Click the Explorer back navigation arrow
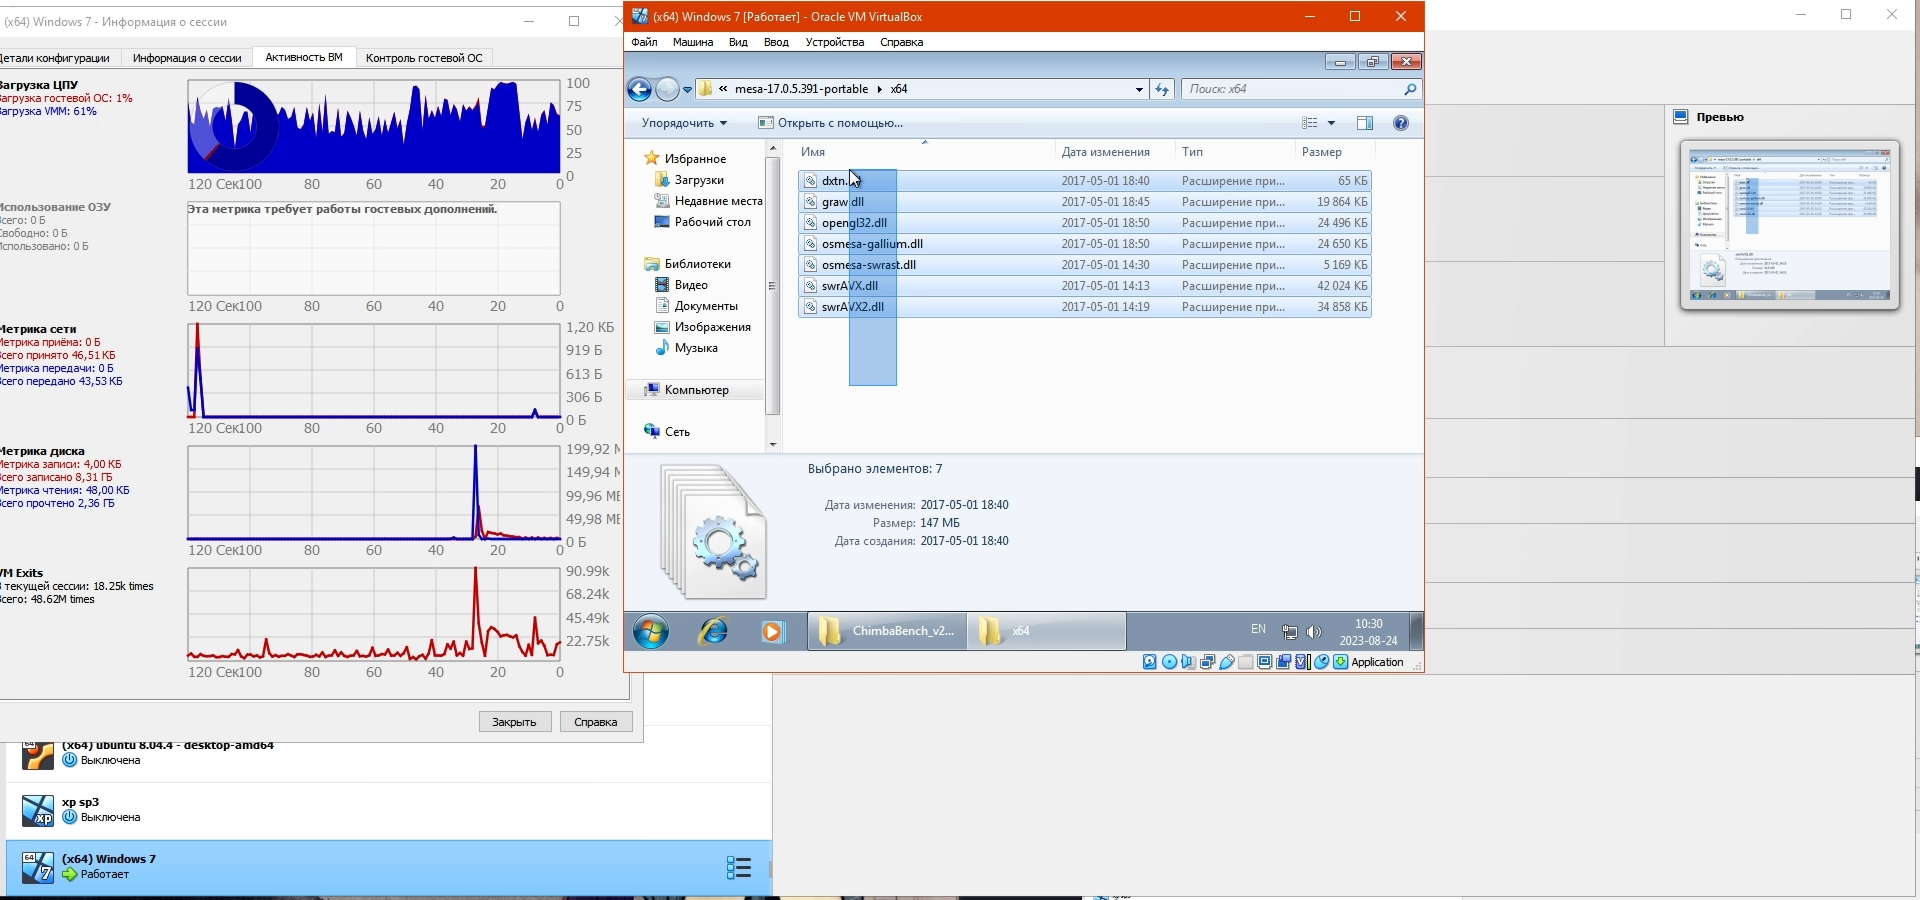The height and width of the screenshot is (900, 1920). tap(640, 90)
